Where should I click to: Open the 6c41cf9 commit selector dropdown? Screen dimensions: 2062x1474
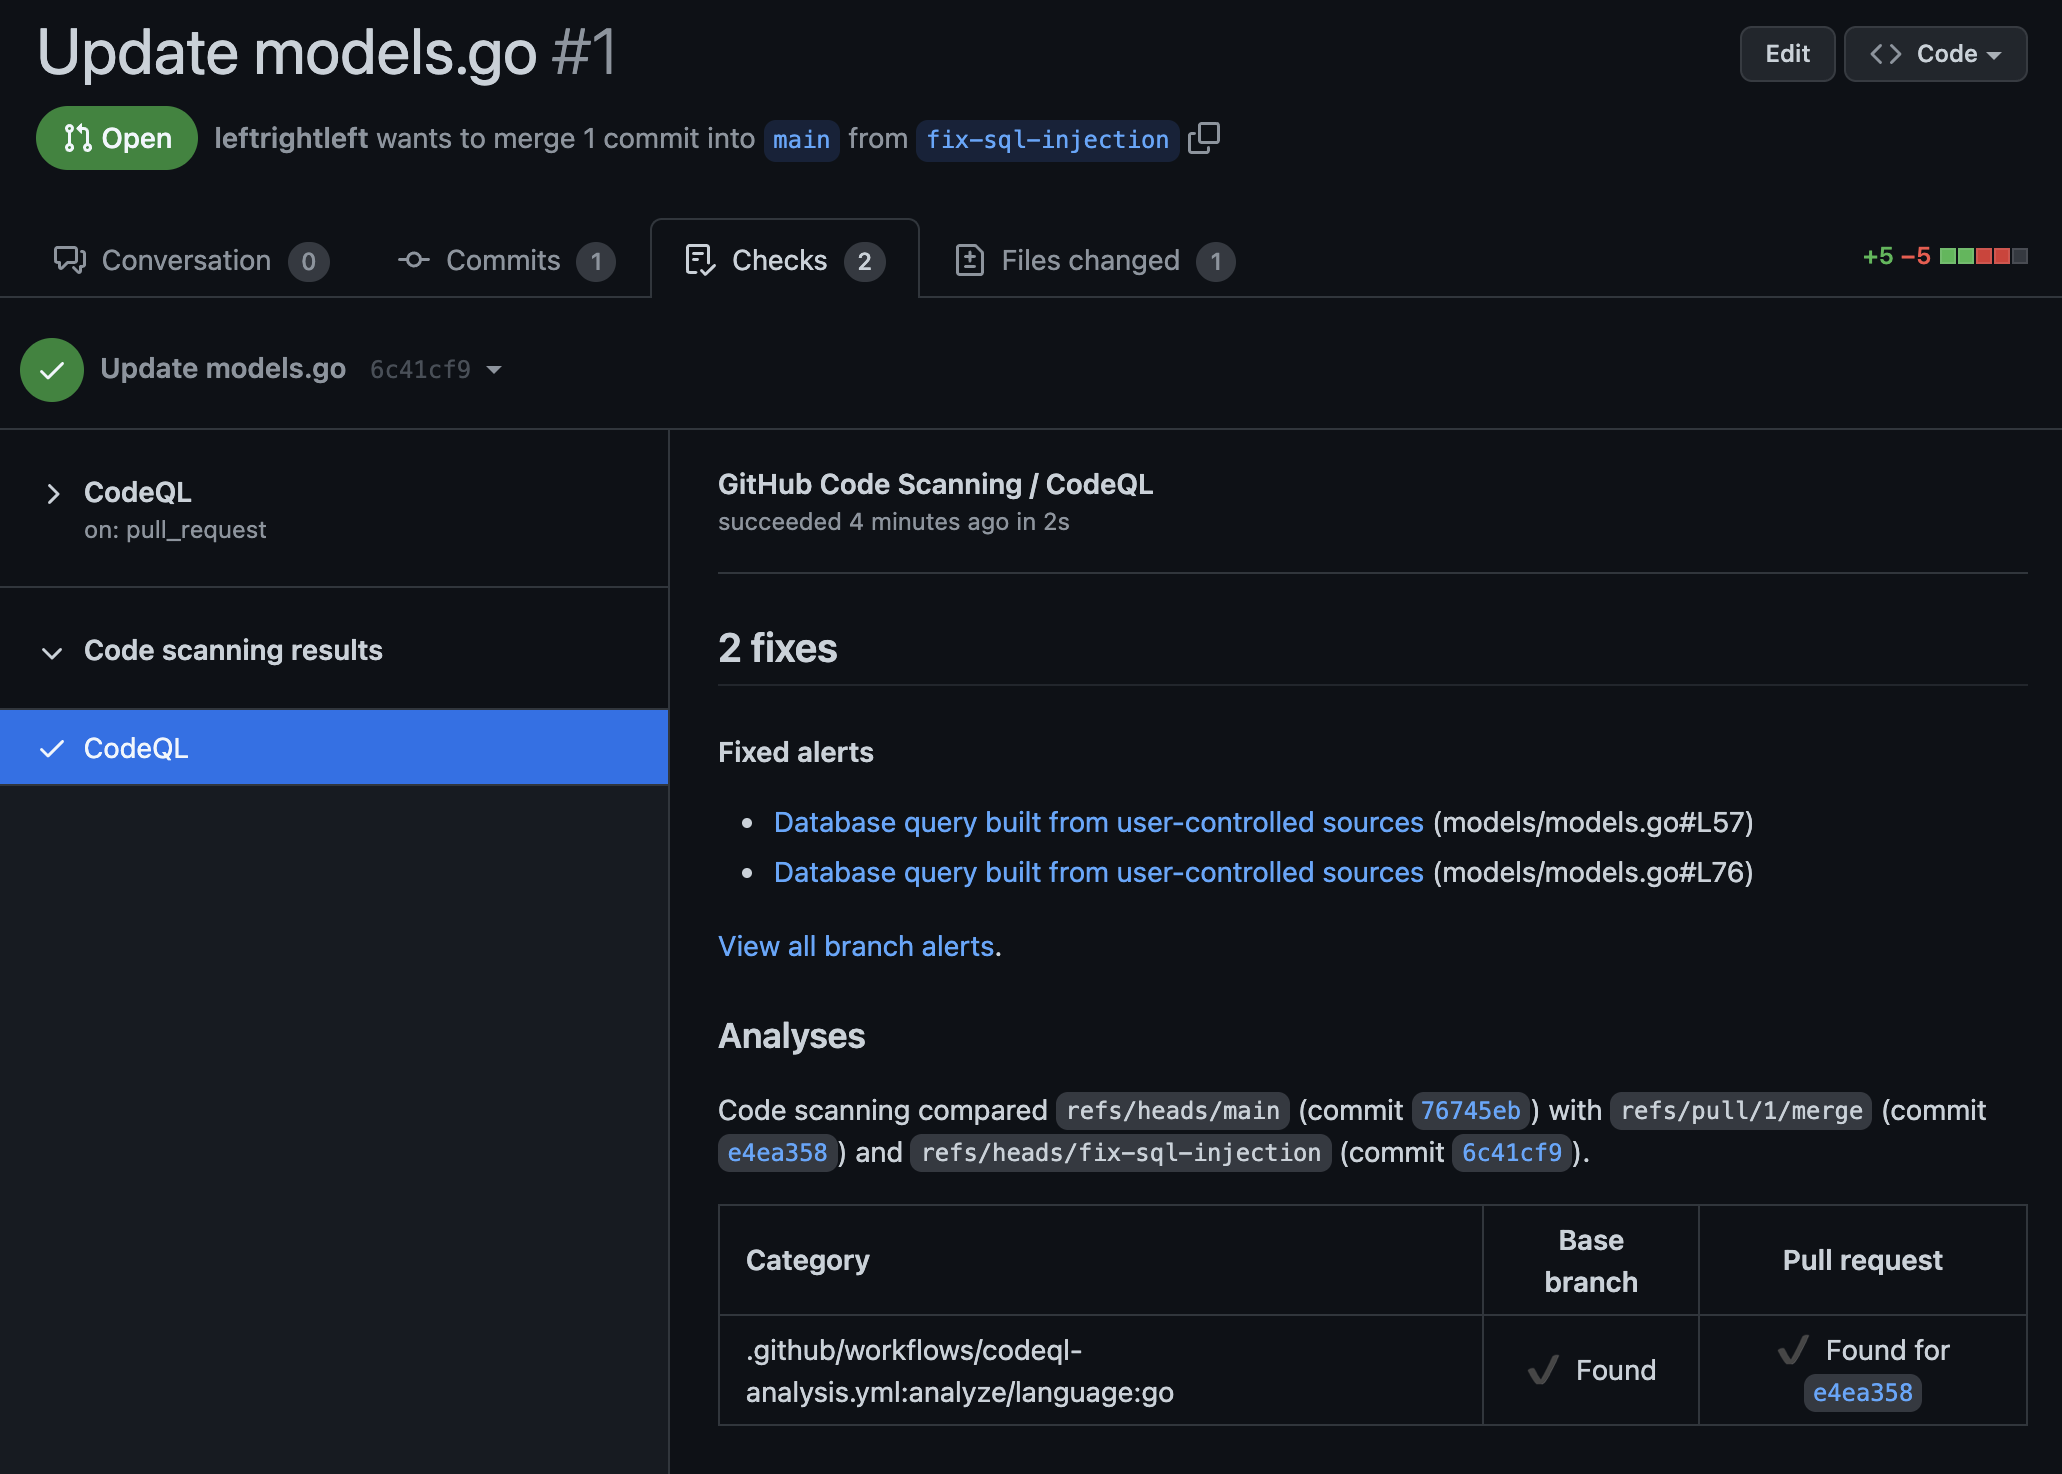tap(436, 370)
